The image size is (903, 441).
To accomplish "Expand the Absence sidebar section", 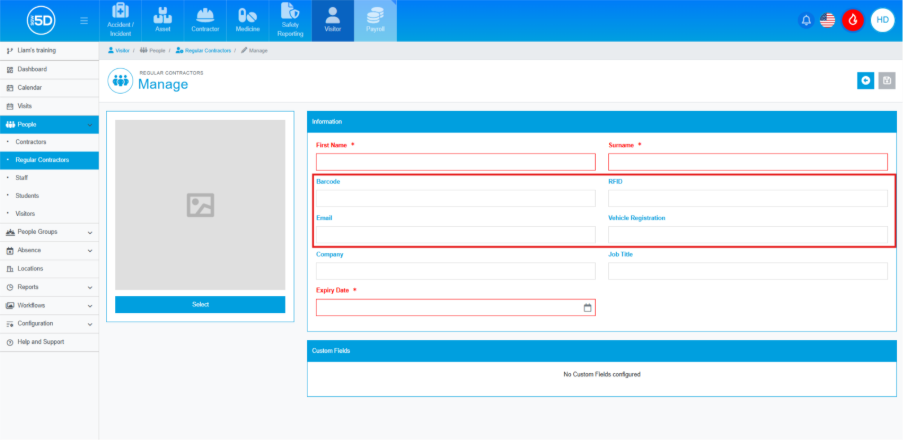I will tap(49, 250).
